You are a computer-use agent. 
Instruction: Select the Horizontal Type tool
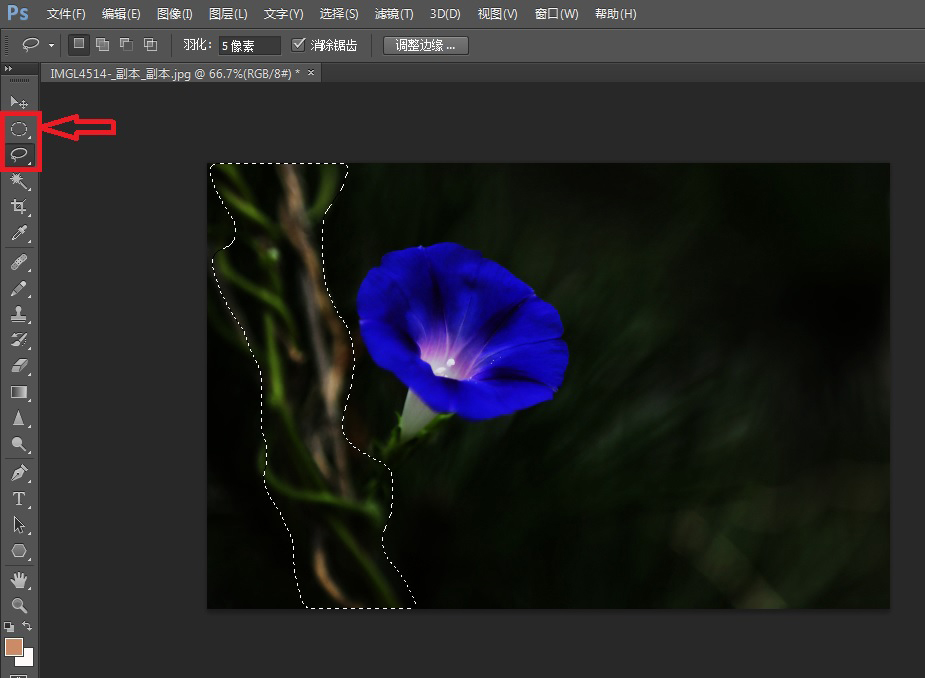pos(18,498)
